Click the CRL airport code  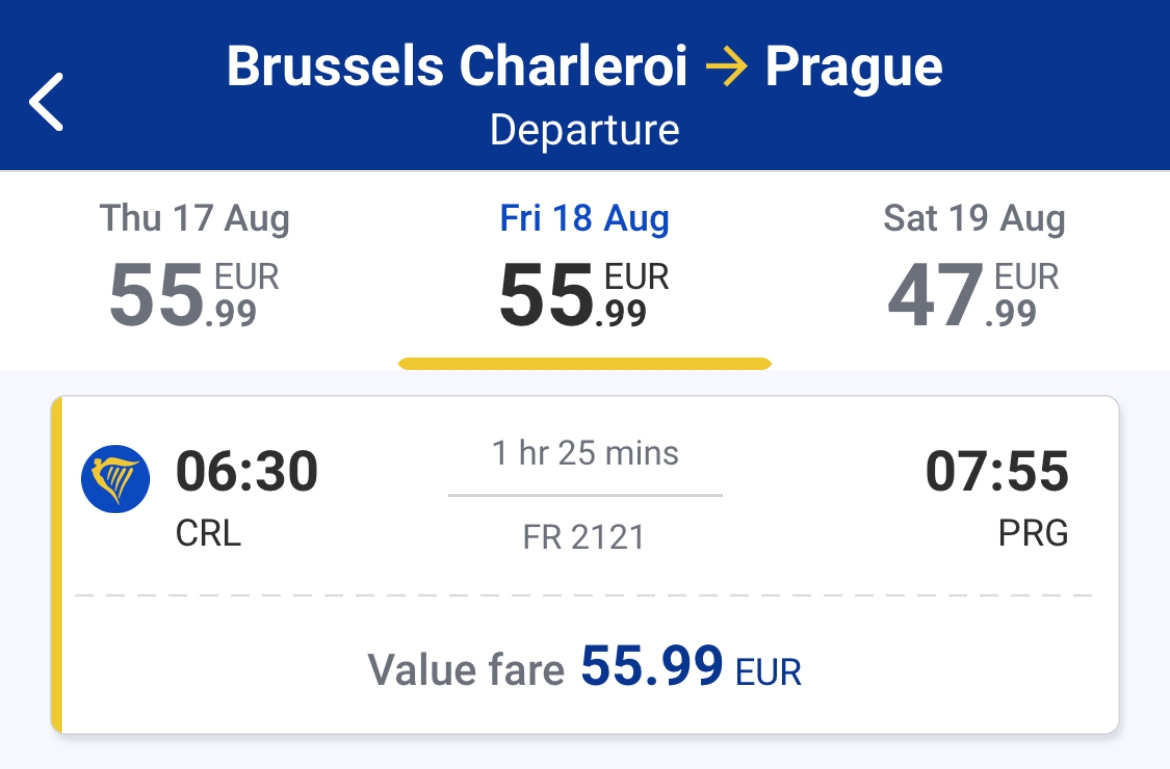pos(208,533)
